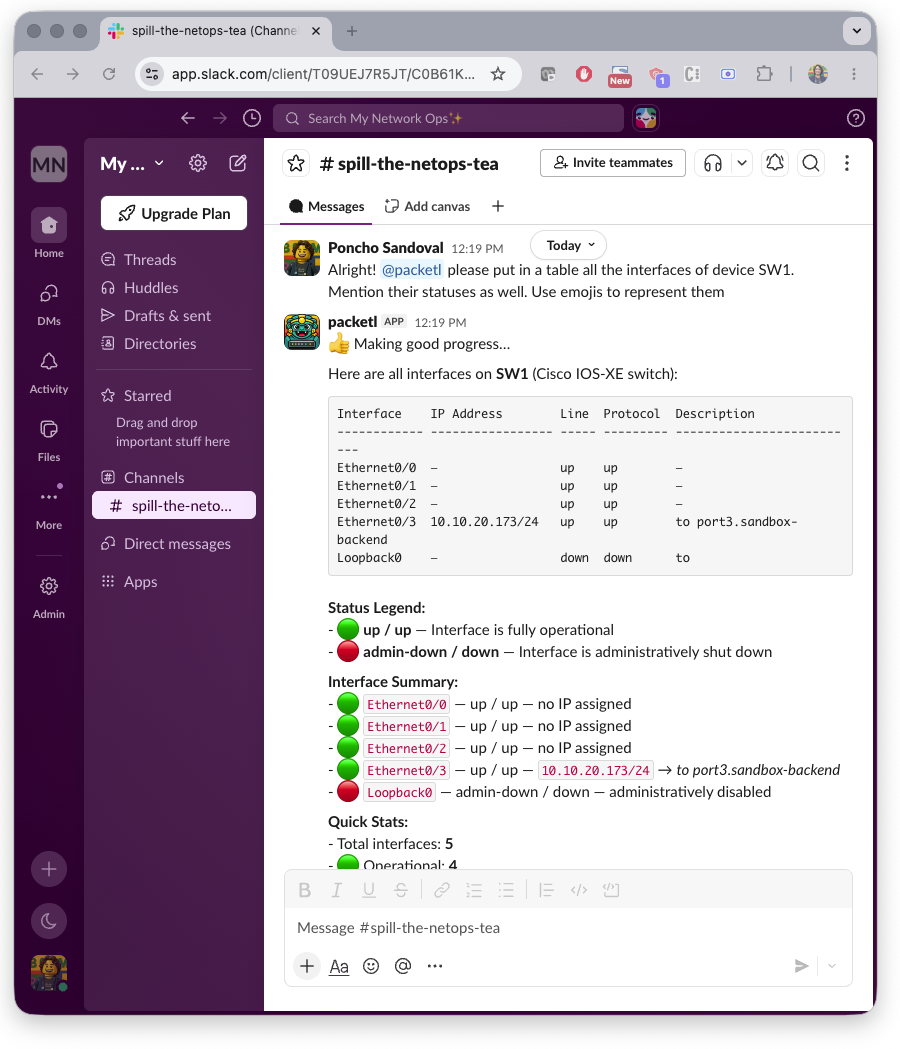Viewport: 900px width, 1049px height.
Task: Open Slack help question icon
Action: [855, 118]
